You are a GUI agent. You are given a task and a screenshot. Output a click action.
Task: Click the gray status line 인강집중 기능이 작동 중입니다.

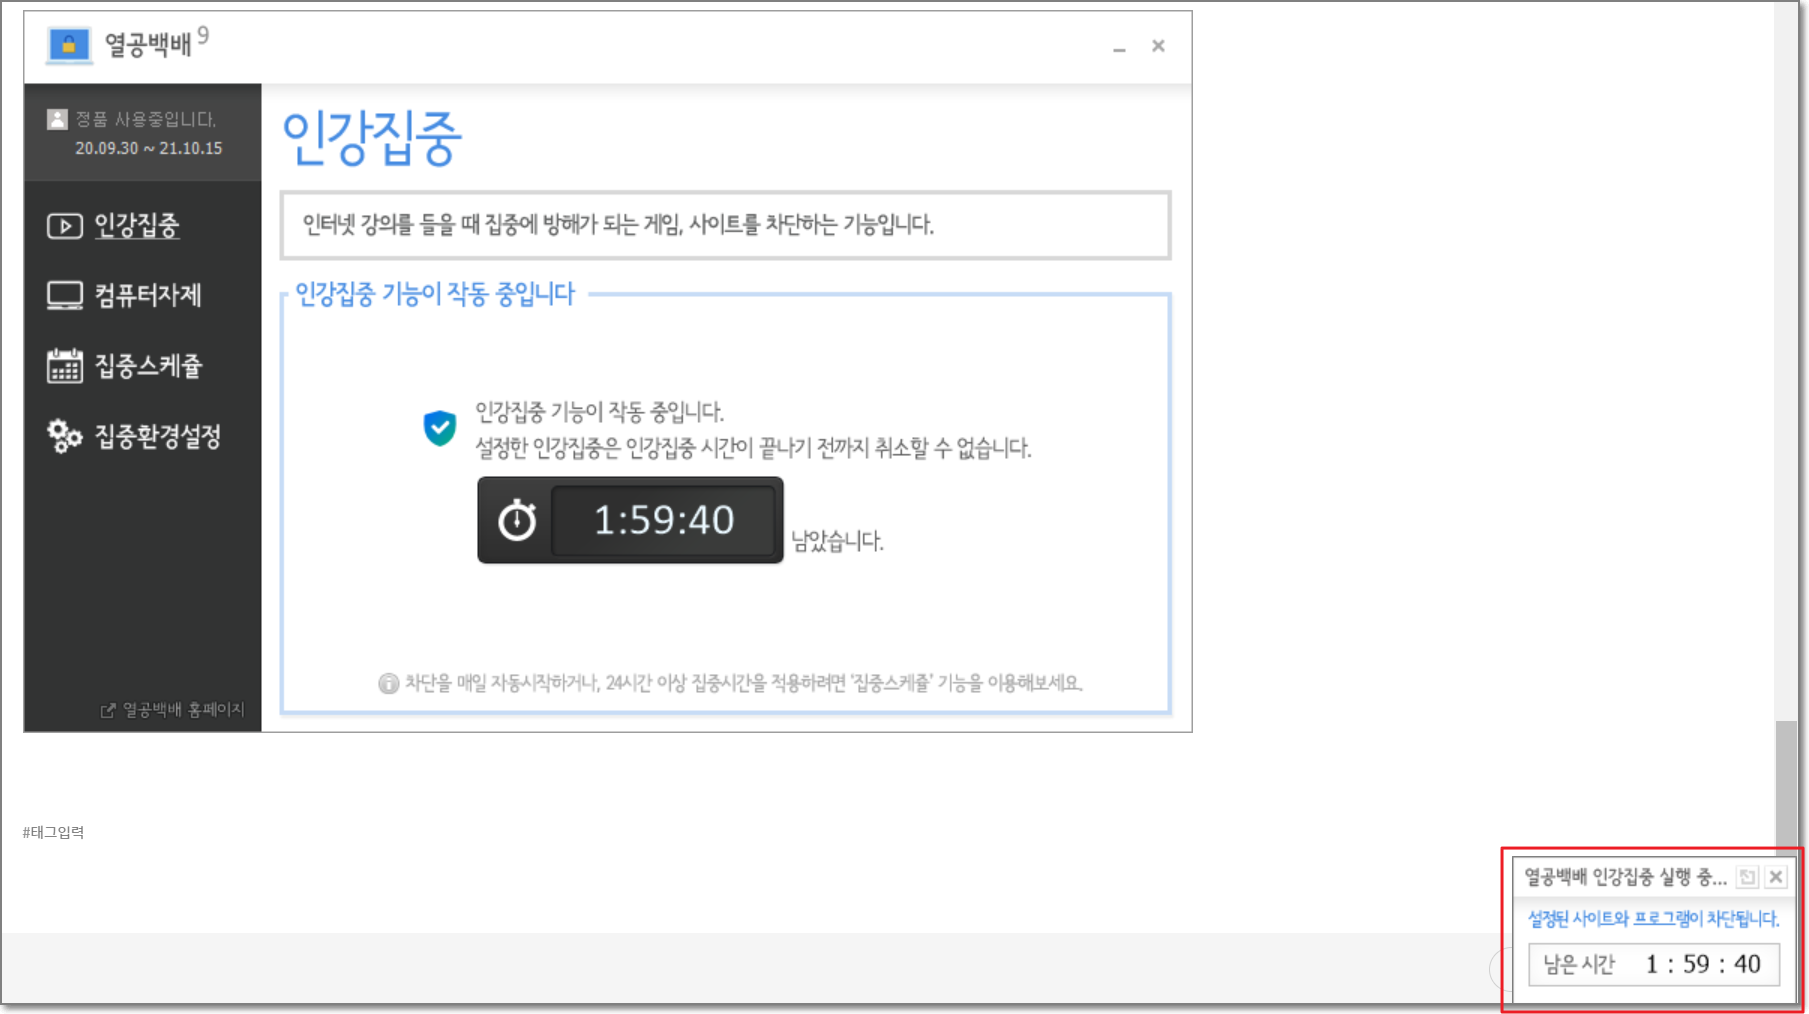tap(599, 412)
